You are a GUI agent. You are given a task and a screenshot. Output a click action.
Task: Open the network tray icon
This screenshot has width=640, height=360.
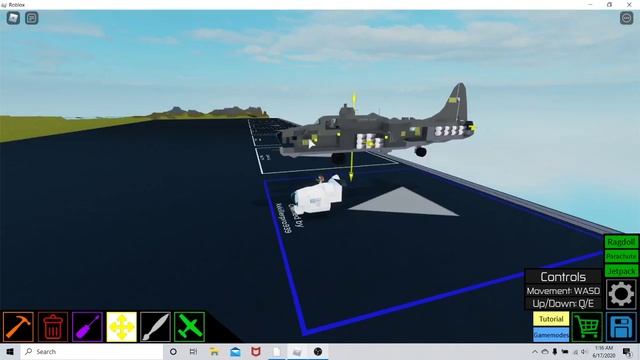coord(576,351)
